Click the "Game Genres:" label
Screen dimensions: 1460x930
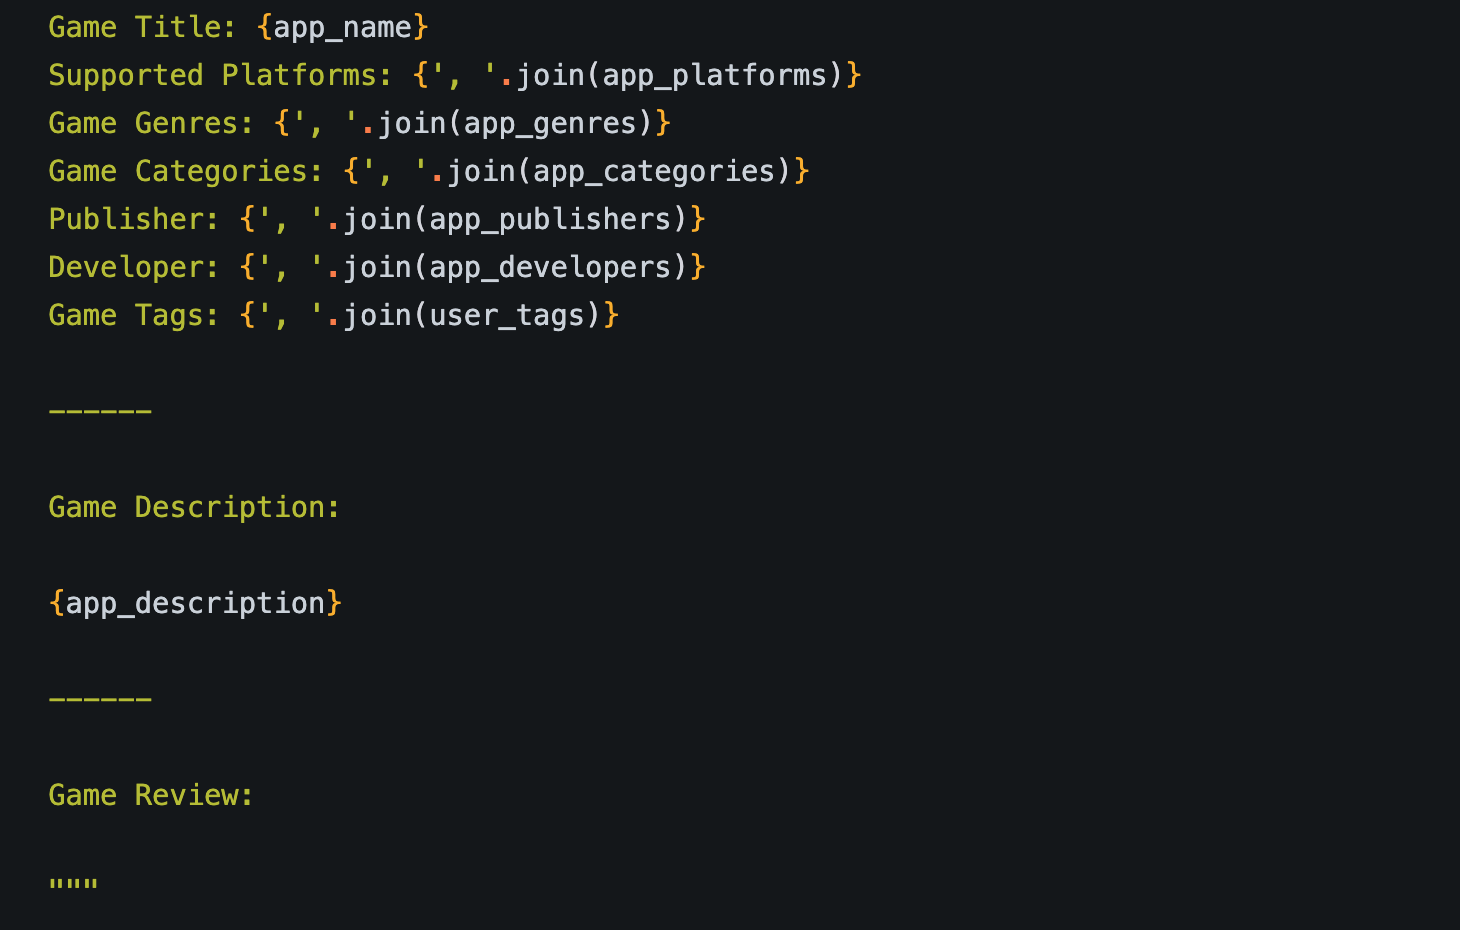(151, 123)
